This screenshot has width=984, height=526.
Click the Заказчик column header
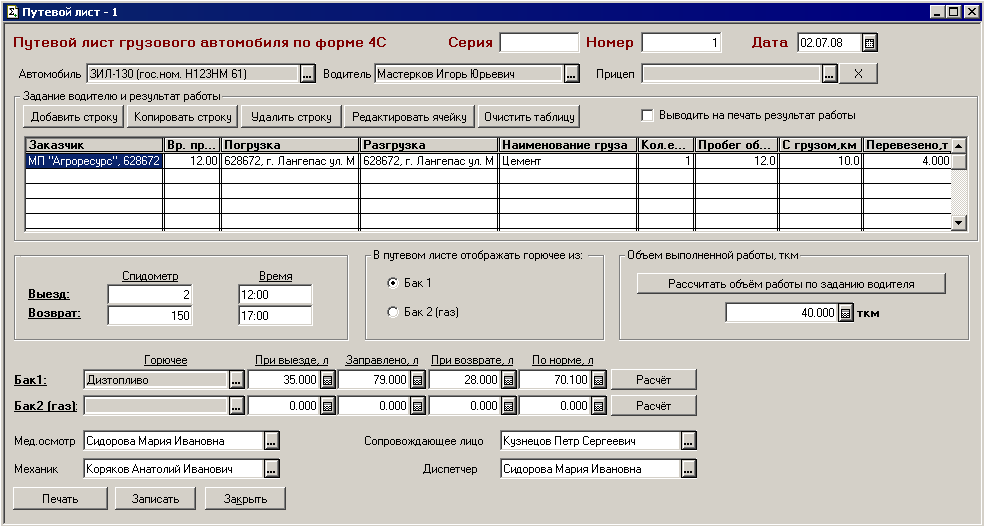pos(94,145)
